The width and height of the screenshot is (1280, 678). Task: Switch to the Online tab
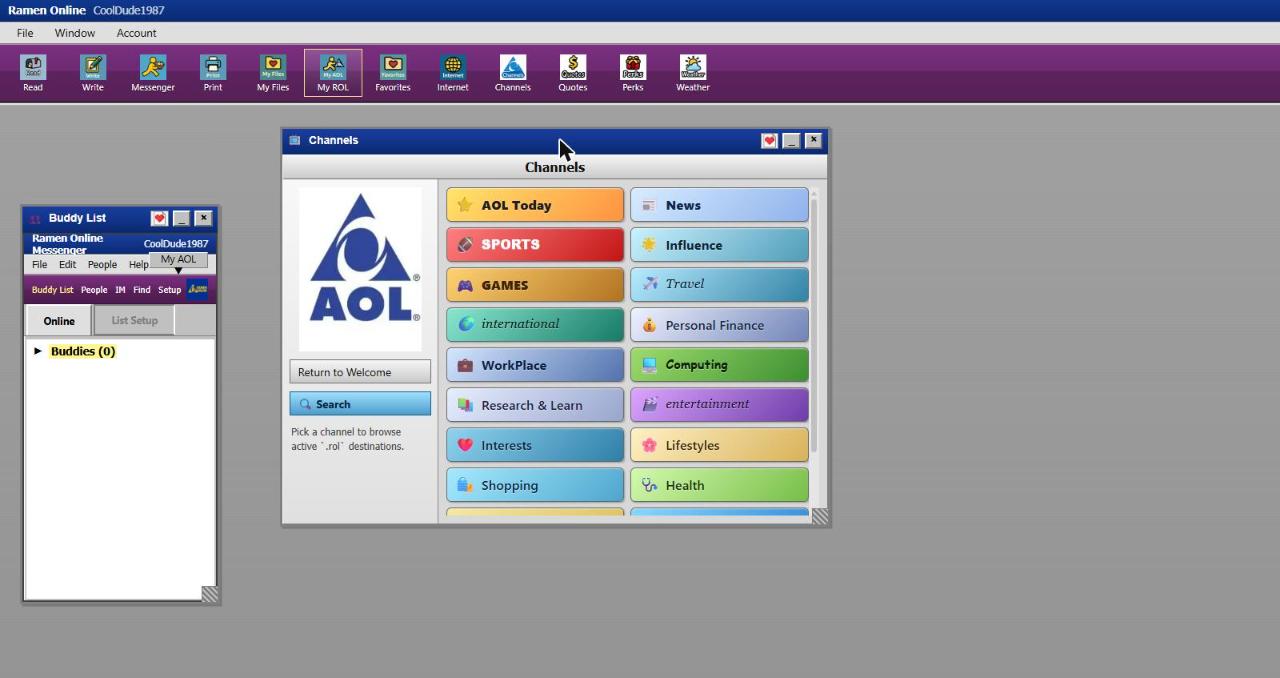(59, 321)
